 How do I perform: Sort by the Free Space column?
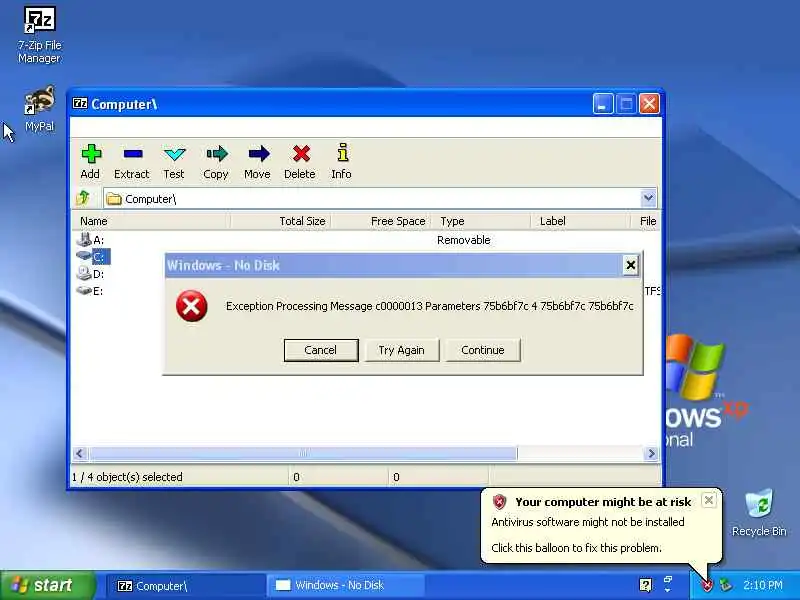point(381,221)
